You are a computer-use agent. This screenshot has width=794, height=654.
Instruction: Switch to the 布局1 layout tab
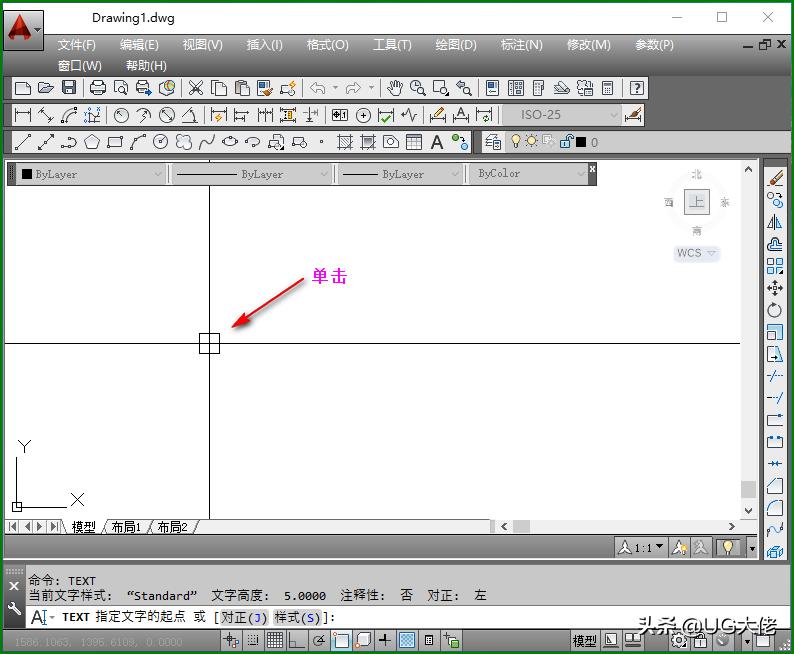click(x=126, y=527)
